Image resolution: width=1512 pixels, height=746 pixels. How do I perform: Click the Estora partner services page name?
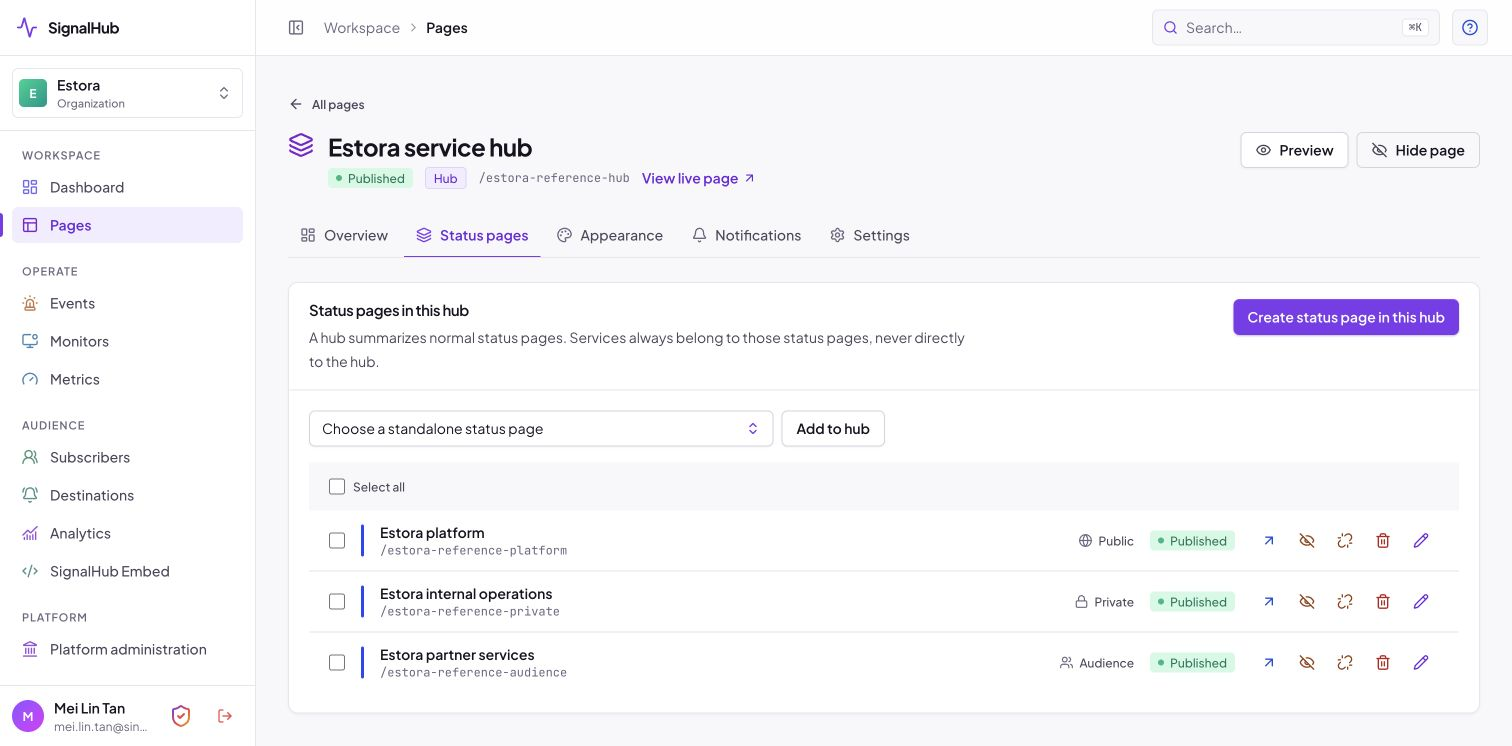[457, 655]
